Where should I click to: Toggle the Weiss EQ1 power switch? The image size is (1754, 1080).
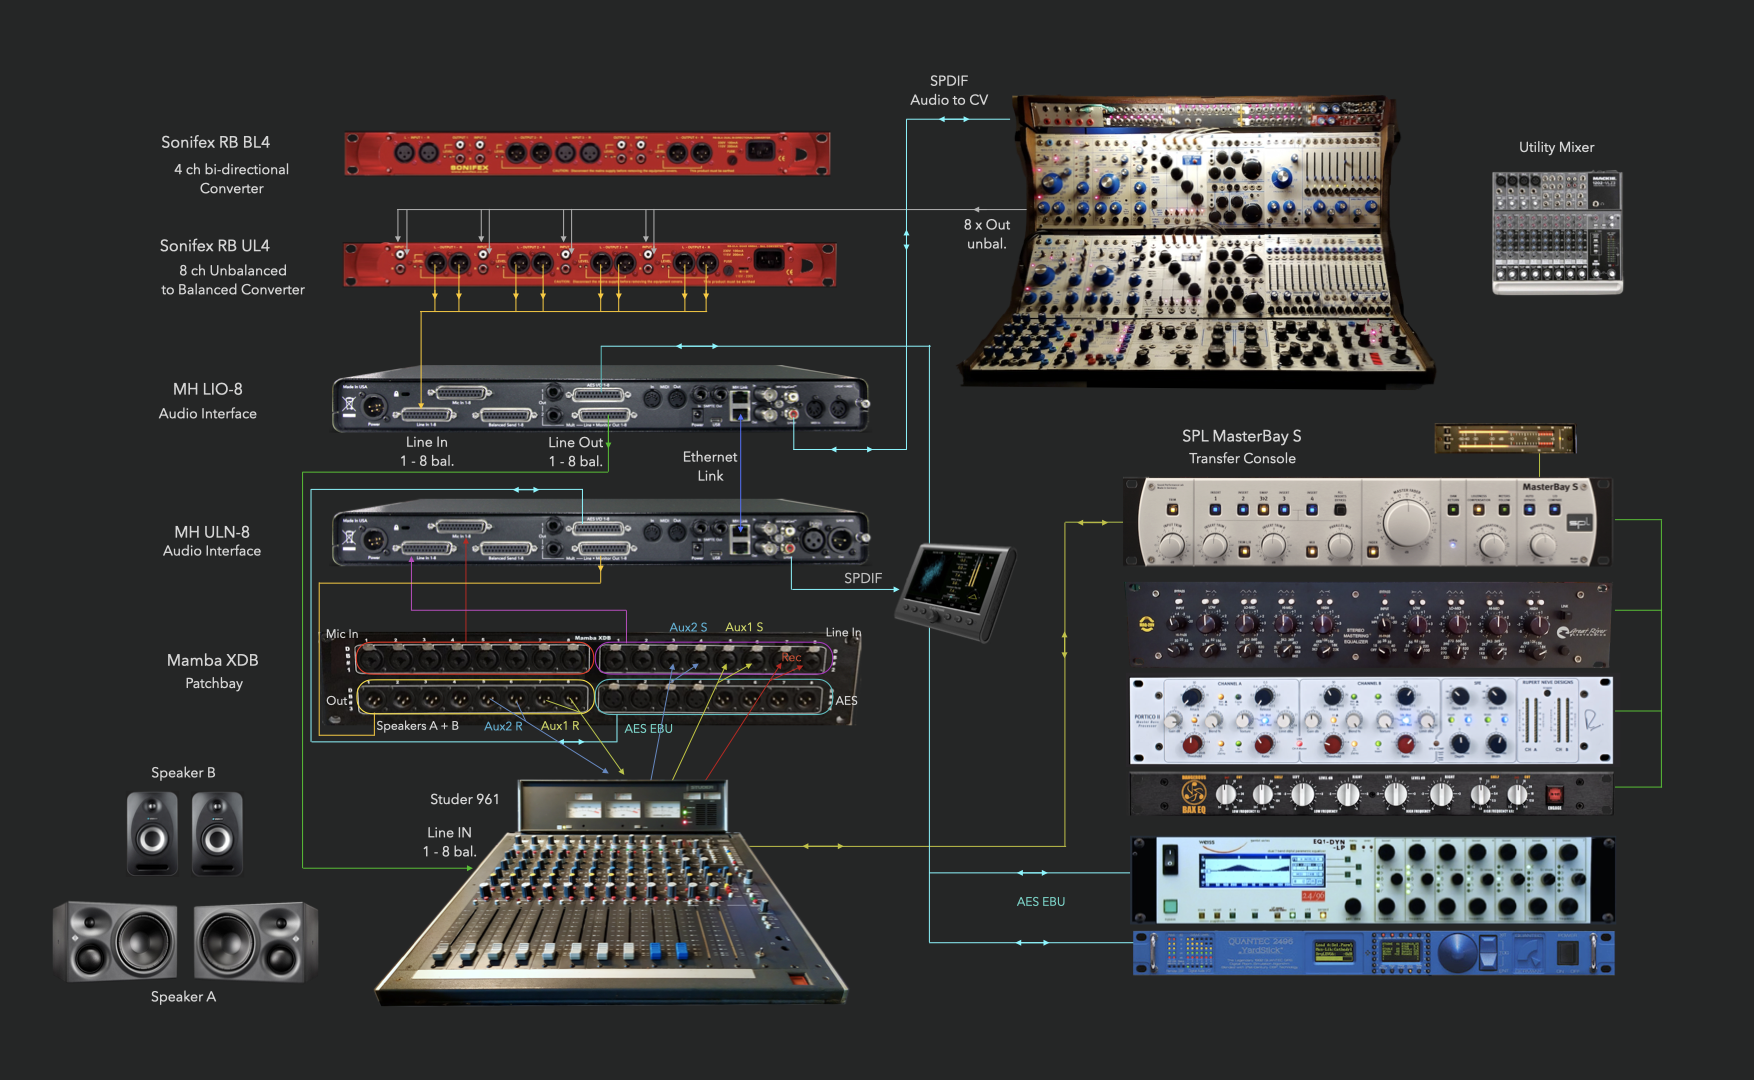tap(1170, 858)
